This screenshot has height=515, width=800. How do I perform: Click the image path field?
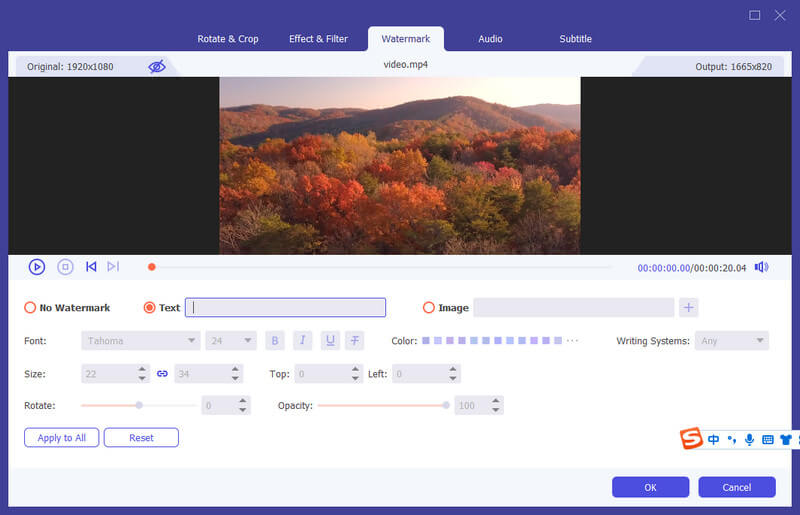[573, 307]
